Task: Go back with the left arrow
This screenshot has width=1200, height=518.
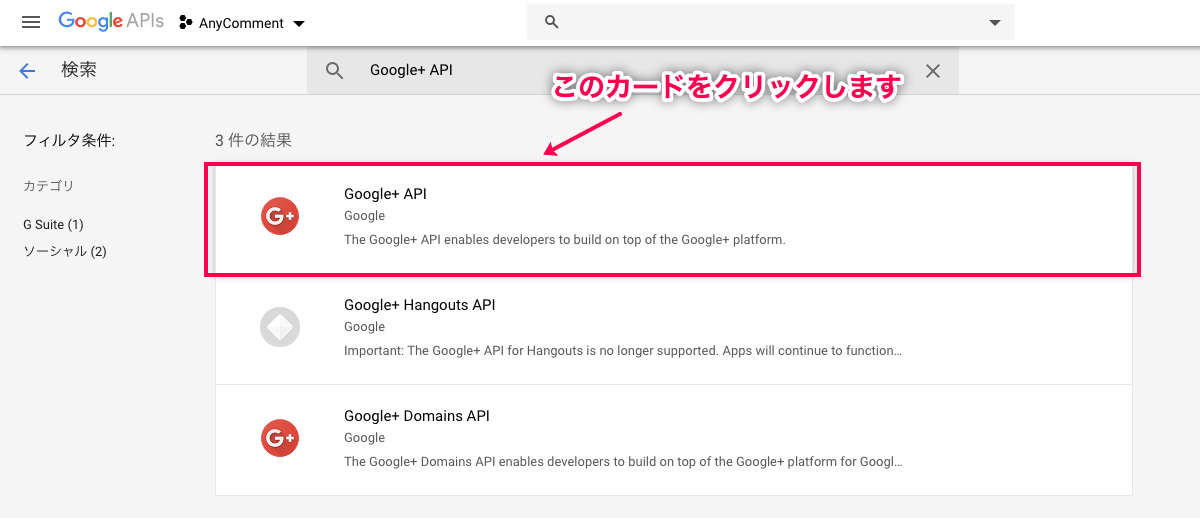Action: pyautogui.click(x=28, y=70)
